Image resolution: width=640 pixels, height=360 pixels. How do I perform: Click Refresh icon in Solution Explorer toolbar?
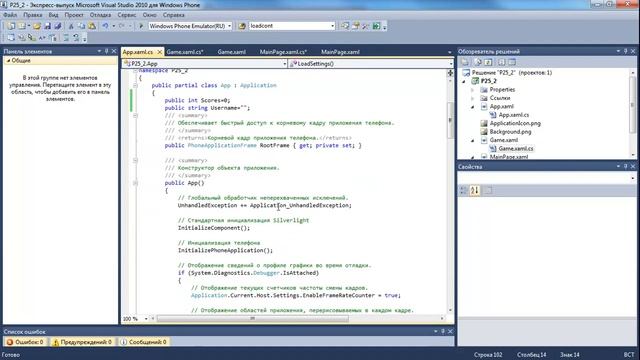click(489, 62)
